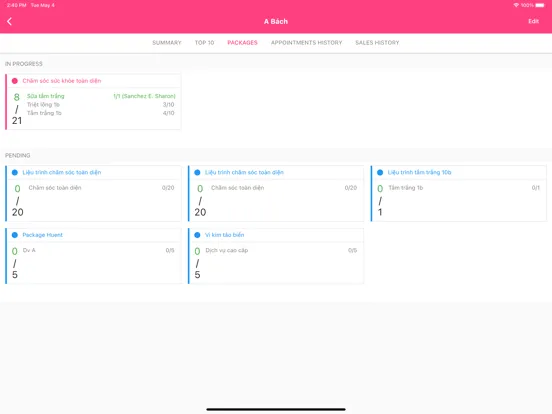
Task: Tap the back arrow icon
Action: pos(10,21)
